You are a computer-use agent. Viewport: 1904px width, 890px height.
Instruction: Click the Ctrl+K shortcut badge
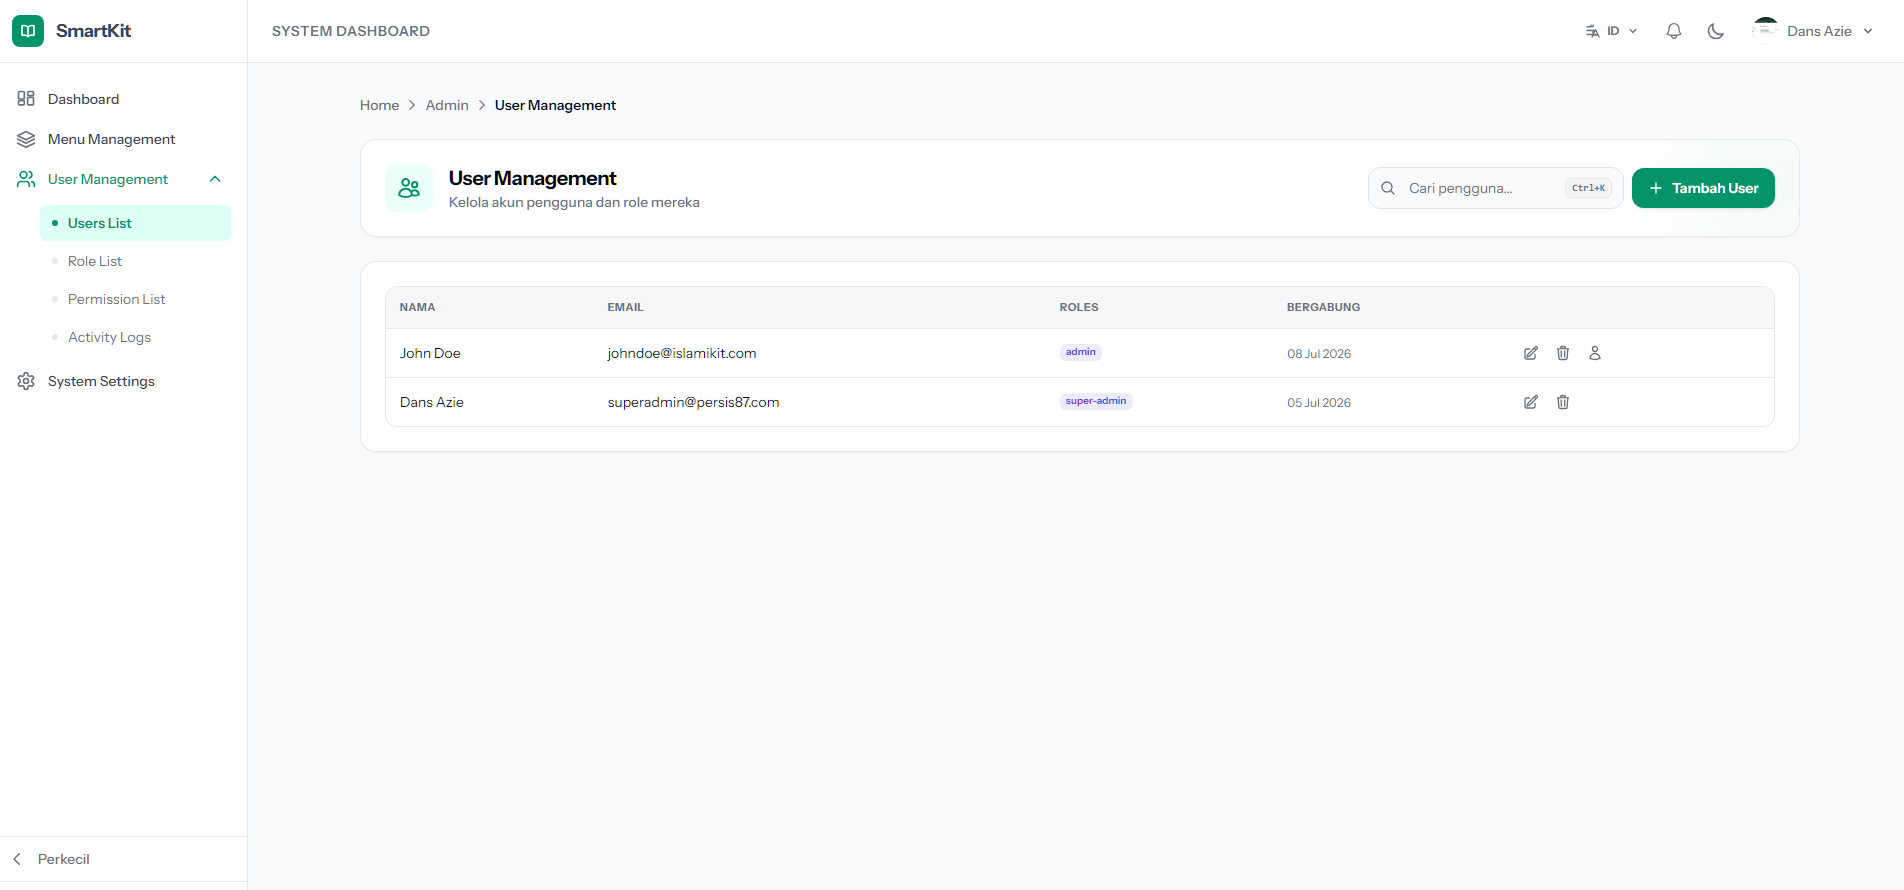(x=1588, y=188)
